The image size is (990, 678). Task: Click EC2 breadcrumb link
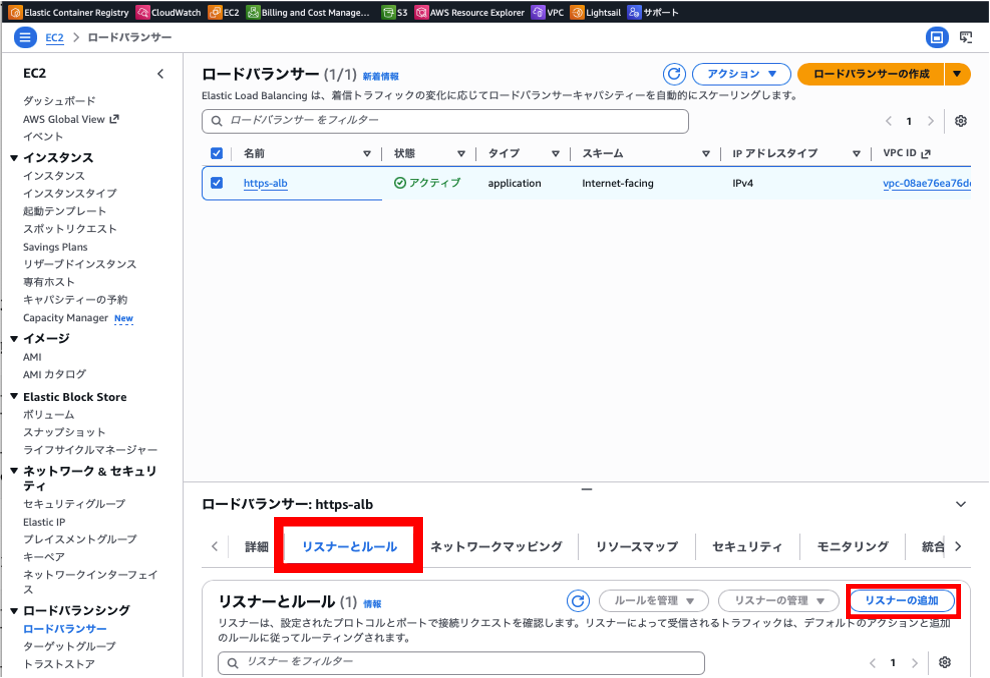click(54, 37)
